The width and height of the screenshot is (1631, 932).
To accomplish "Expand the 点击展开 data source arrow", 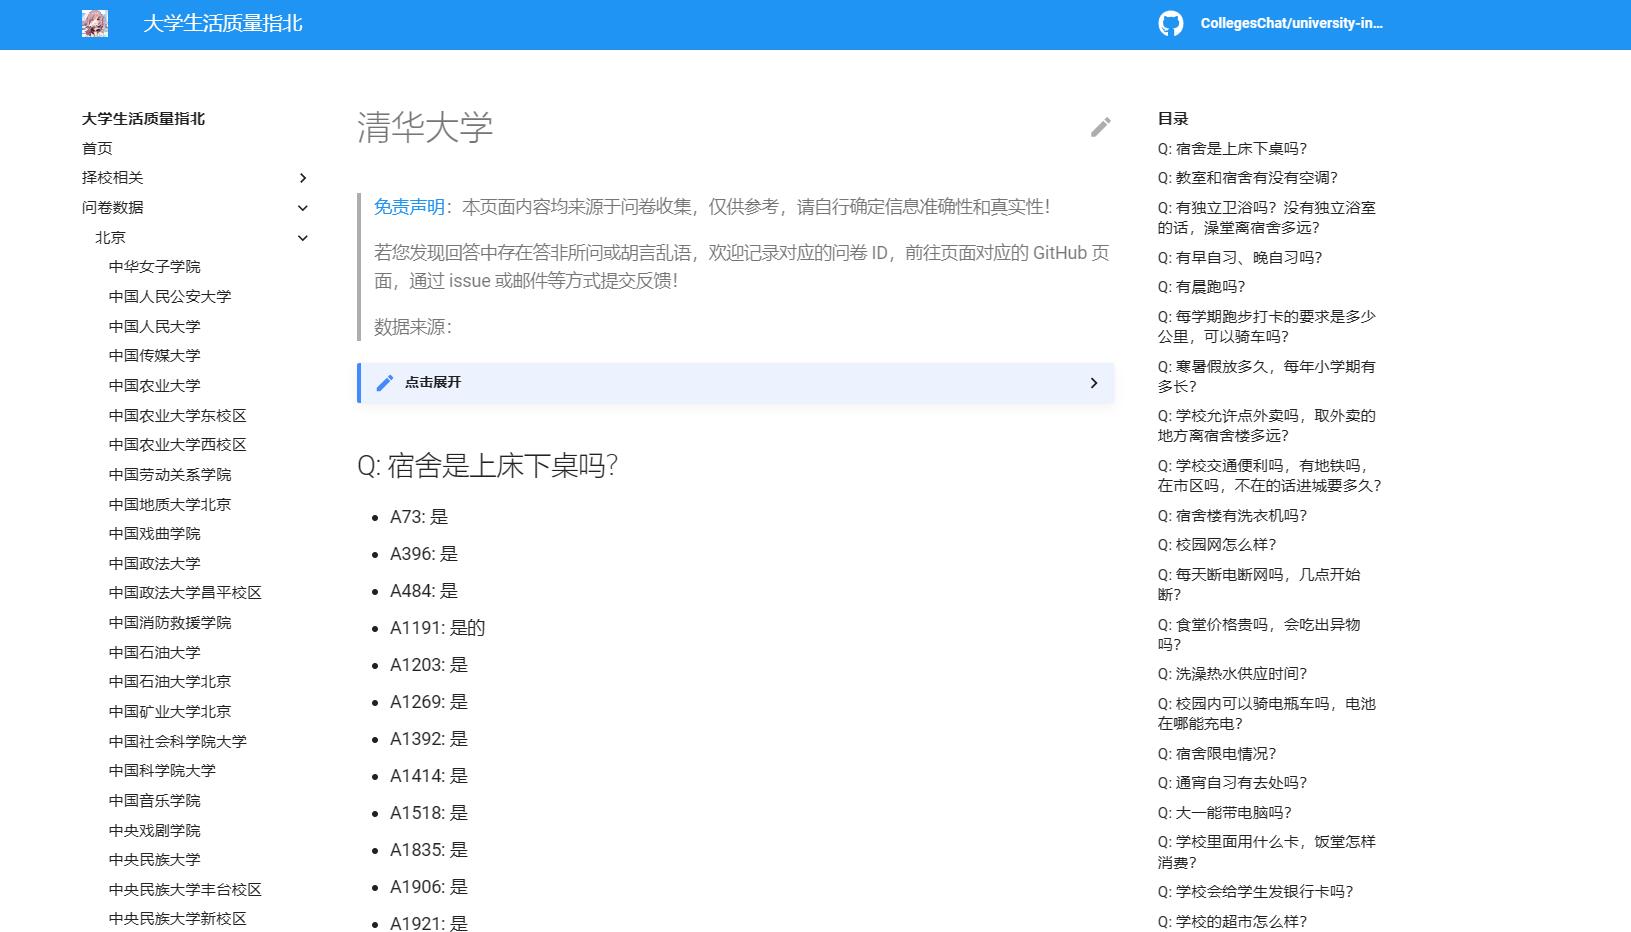I will (x=1093, y=383).
